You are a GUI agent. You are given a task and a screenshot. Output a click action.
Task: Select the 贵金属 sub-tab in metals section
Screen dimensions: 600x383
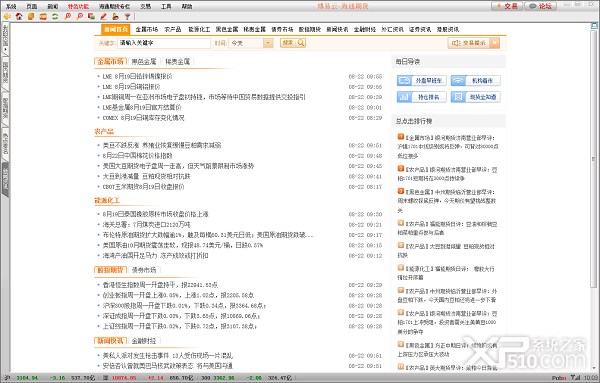pyautogui.click(x=178, y=62)
